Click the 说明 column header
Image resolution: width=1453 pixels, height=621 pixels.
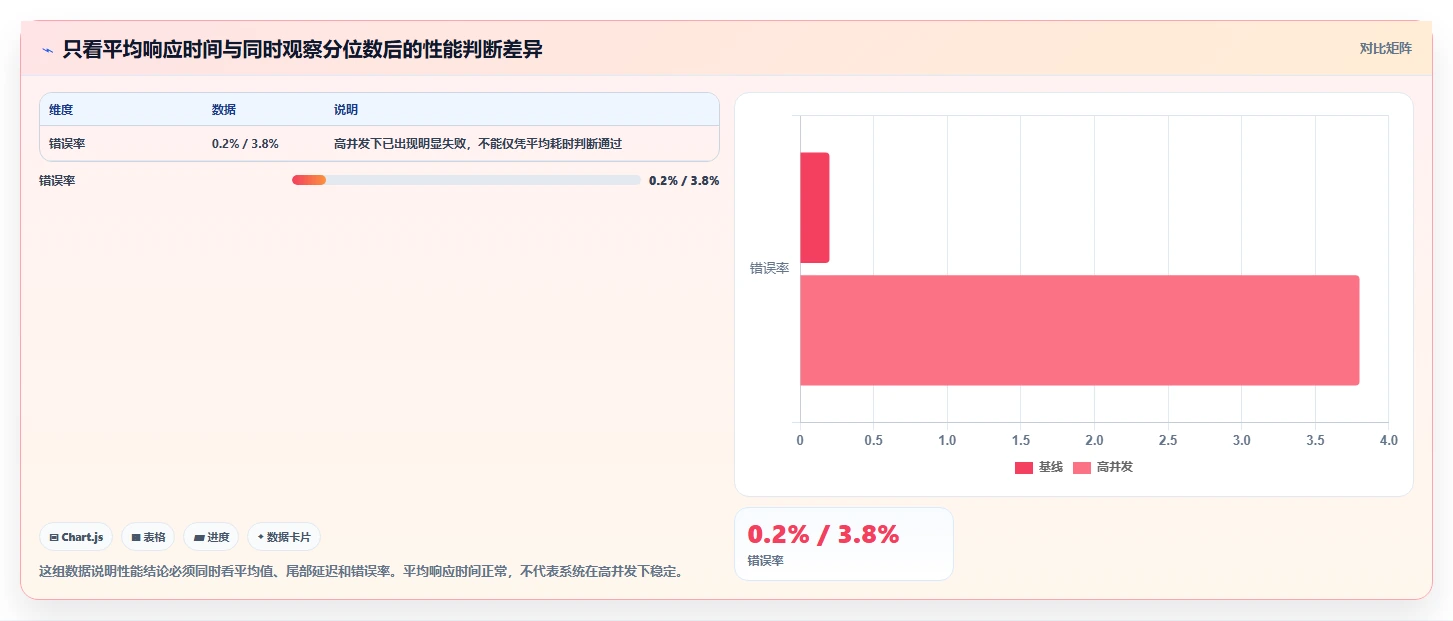(x=346, y=109)
